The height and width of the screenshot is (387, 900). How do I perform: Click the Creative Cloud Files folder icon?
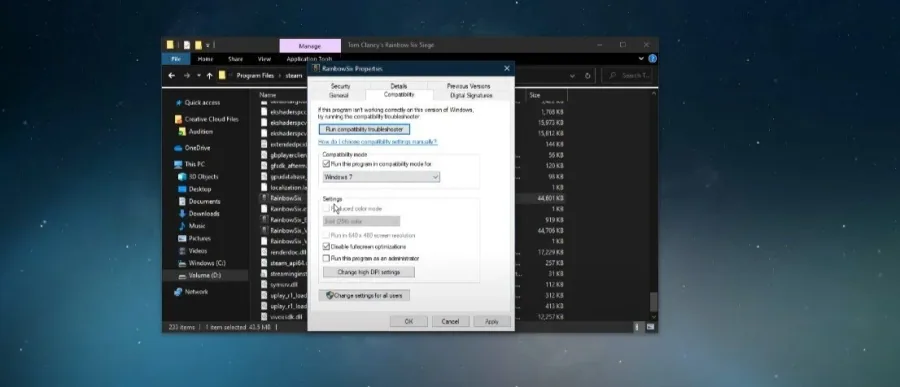[x=179, y=119]
